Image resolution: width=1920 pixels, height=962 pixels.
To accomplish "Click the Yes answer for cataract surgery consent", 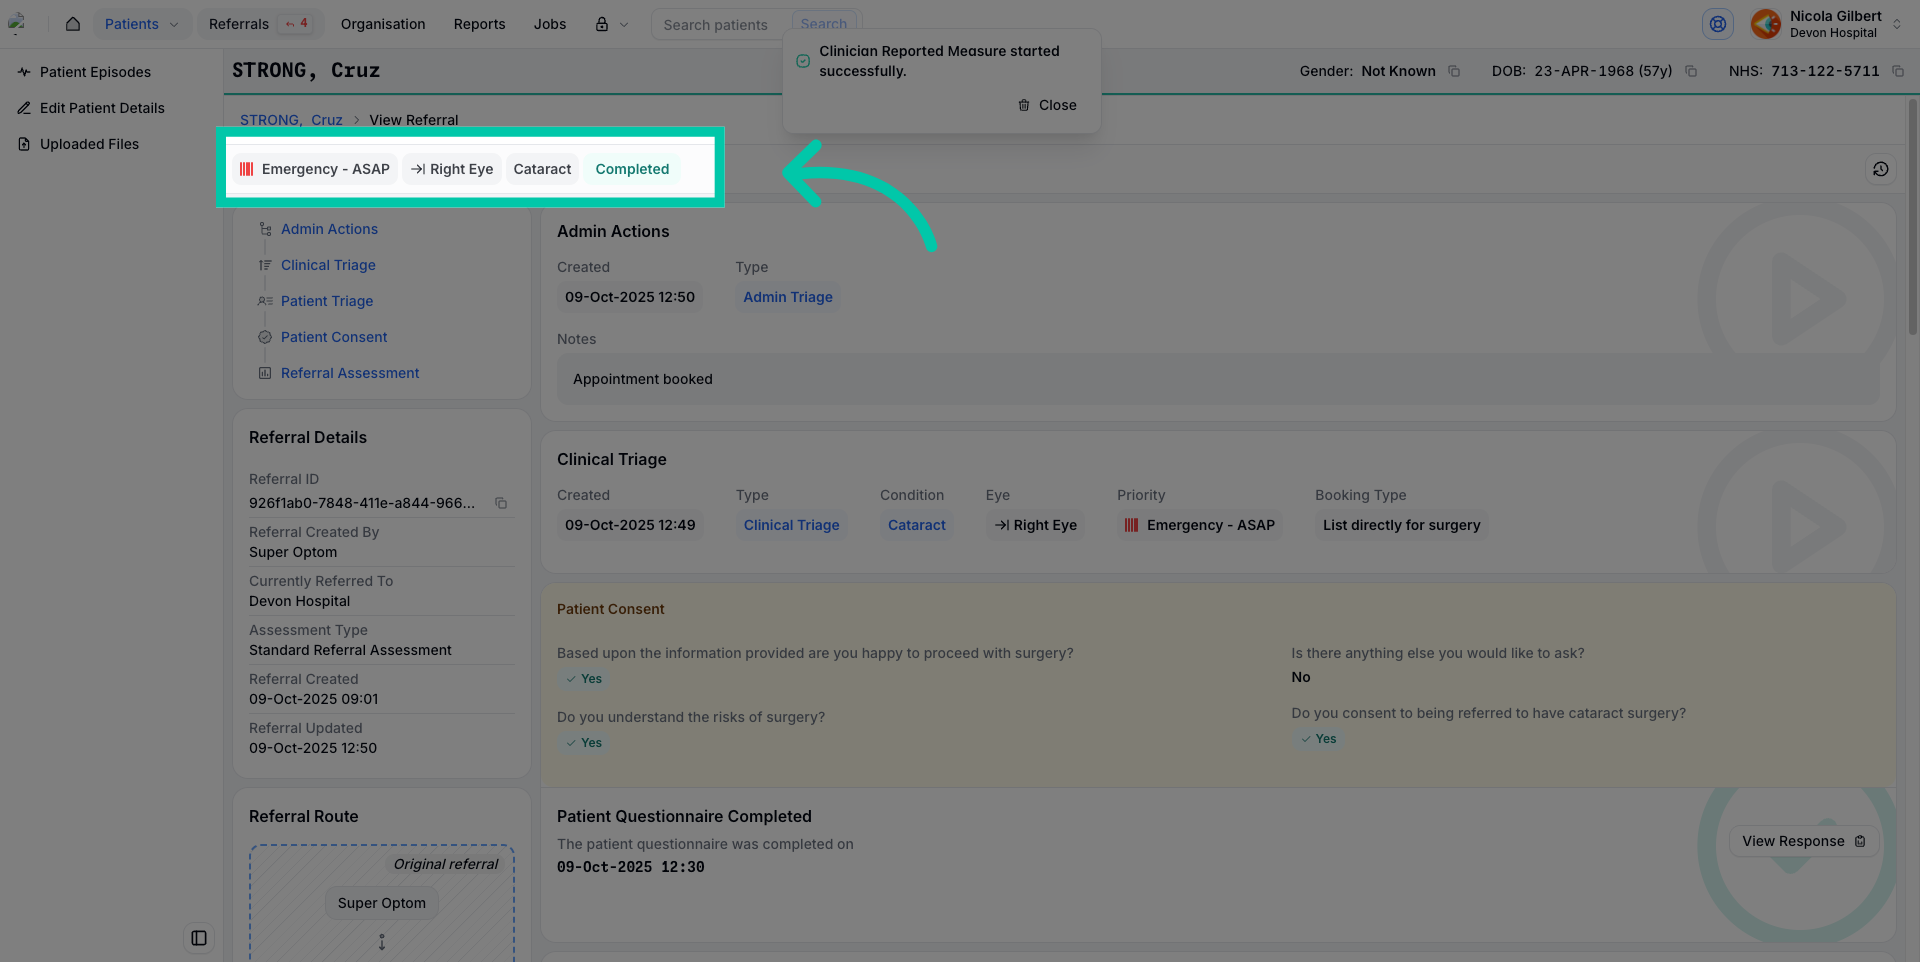I will [x=1318, y=739].
